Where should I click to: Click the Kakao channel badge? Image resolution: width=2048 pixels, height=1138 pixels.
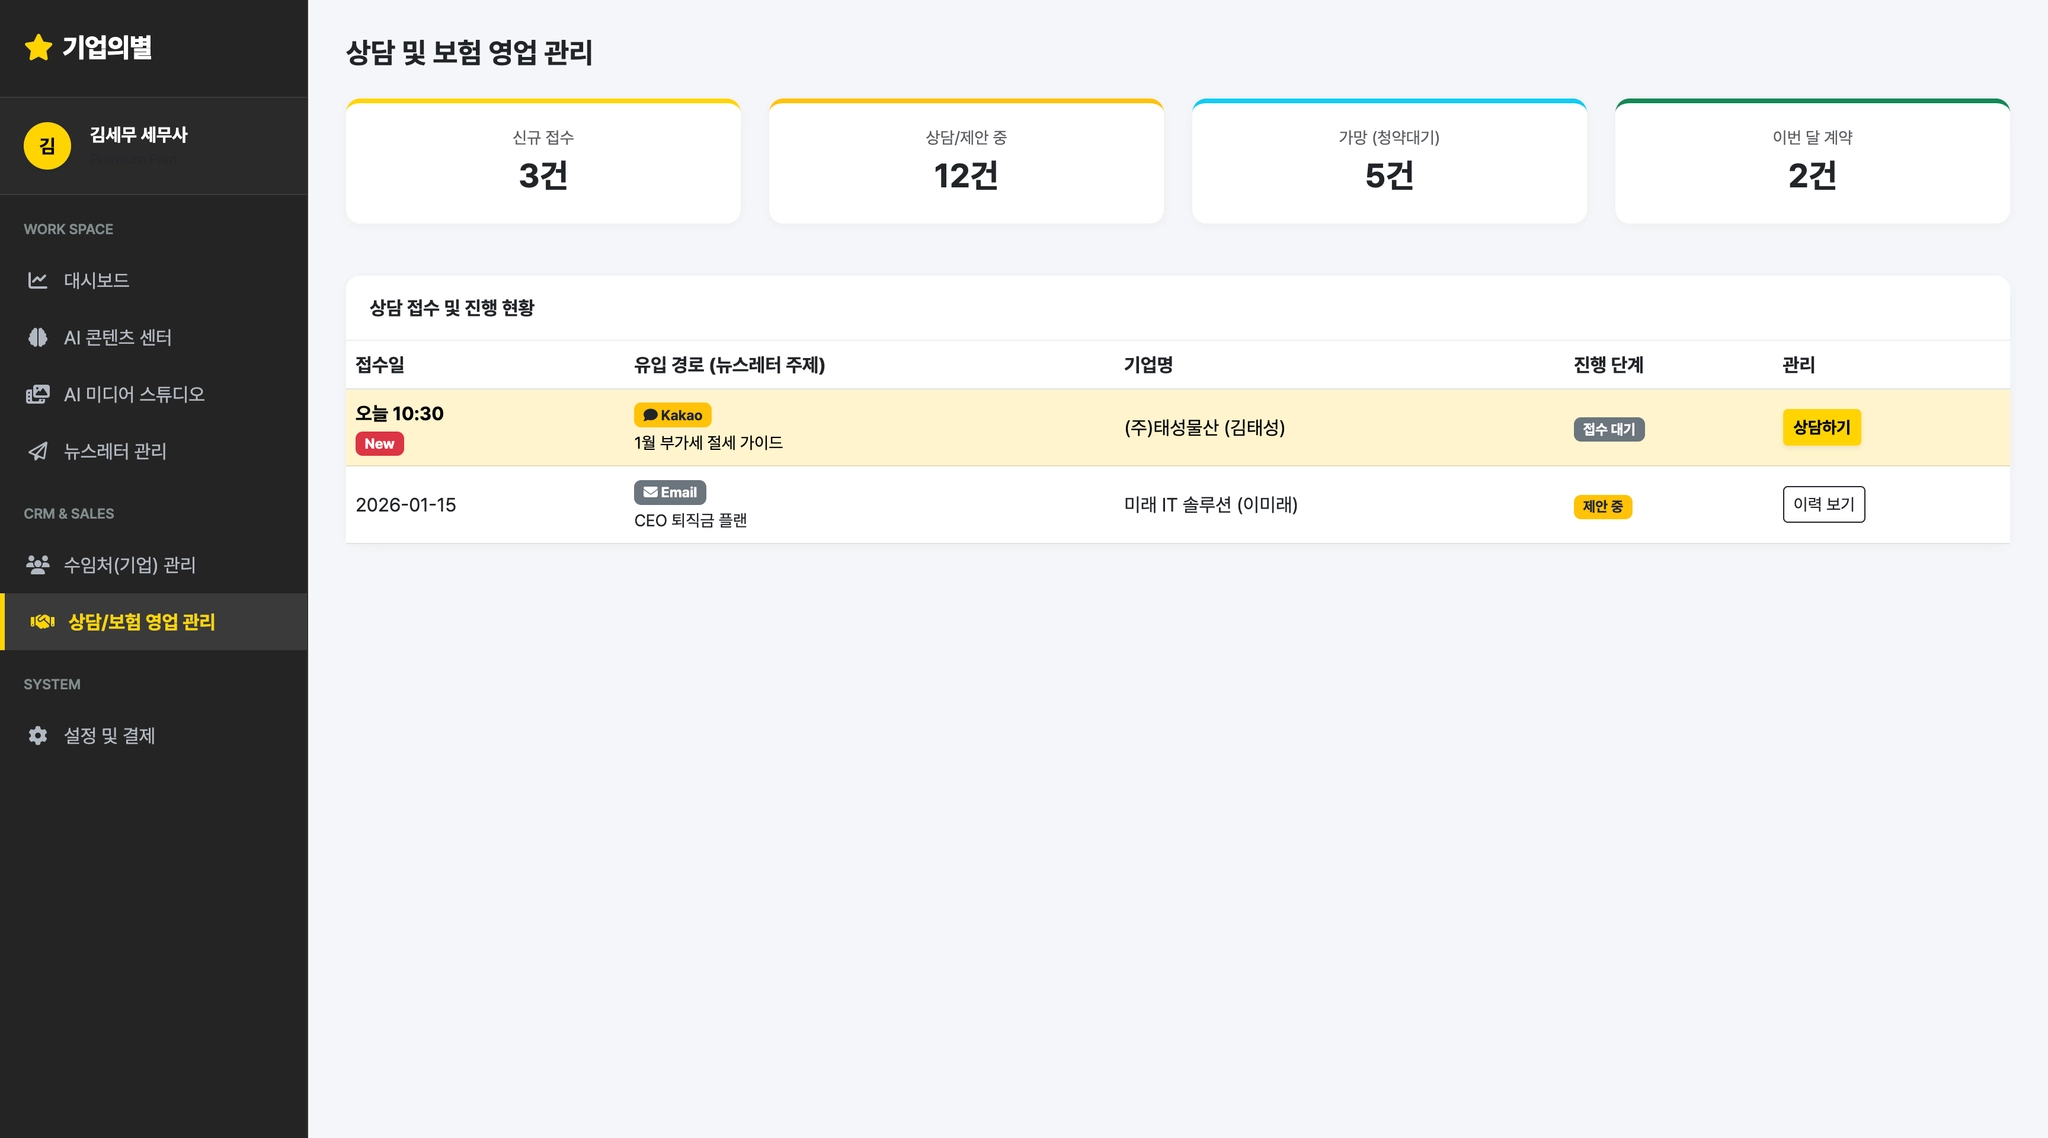click(672, 415)
